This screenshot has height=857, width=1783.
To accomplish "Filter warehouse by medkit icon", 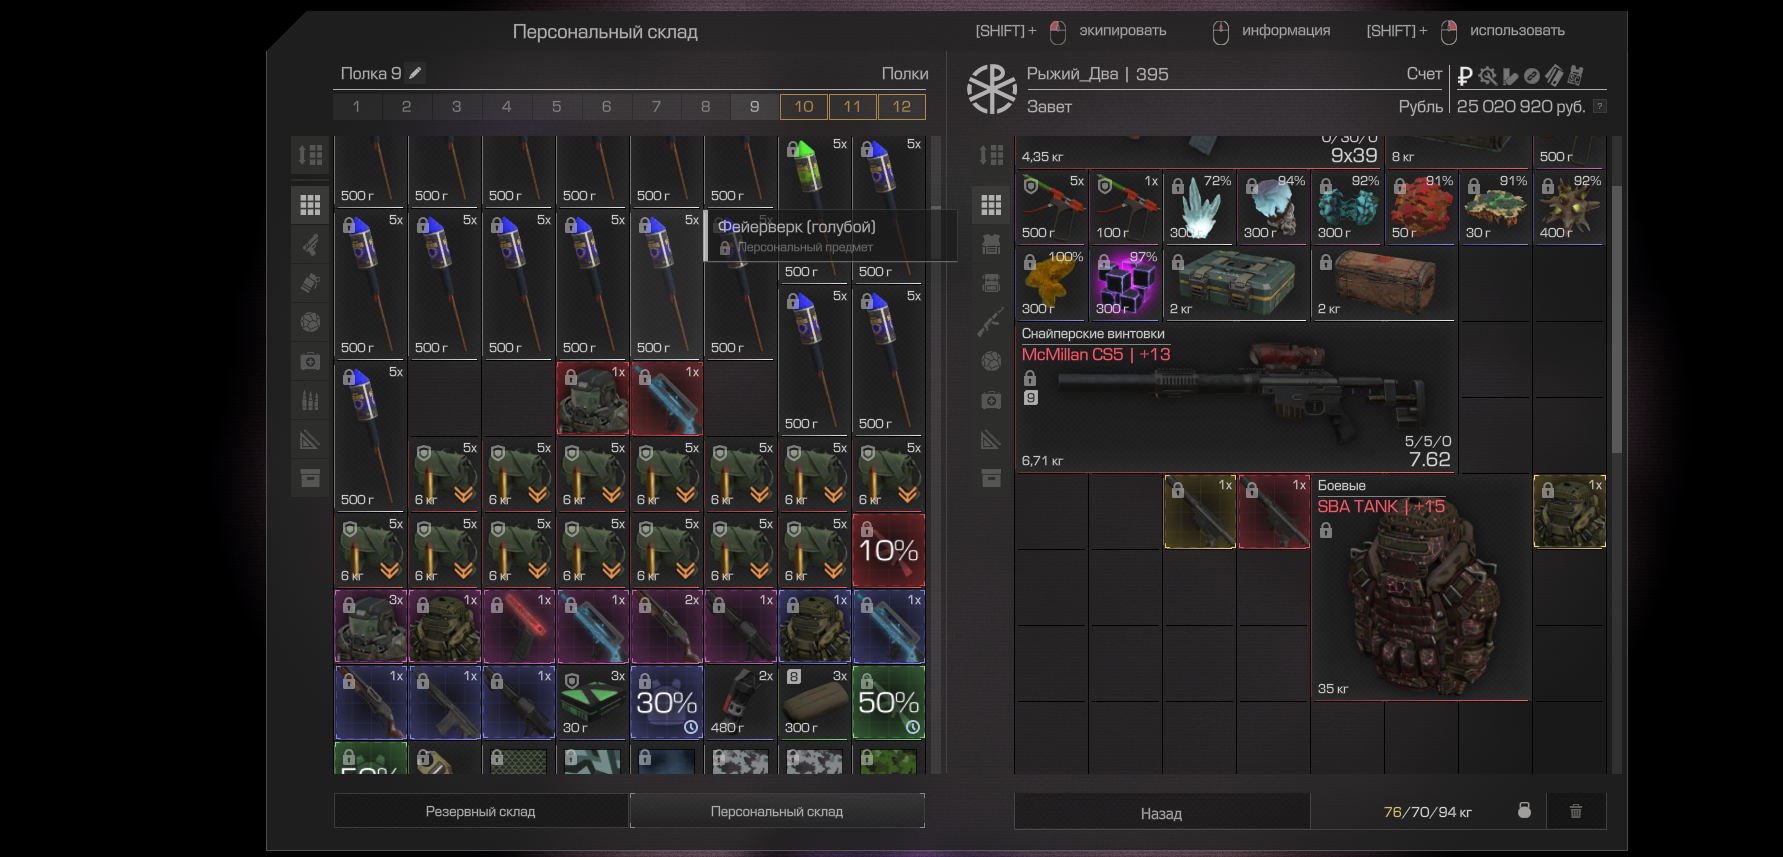I will (310, 361).
